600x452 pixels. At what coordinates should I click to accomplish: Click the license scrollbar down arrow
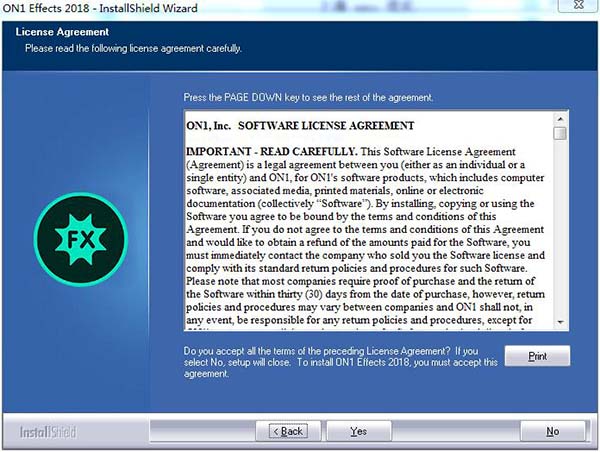(x=560, y=322)
